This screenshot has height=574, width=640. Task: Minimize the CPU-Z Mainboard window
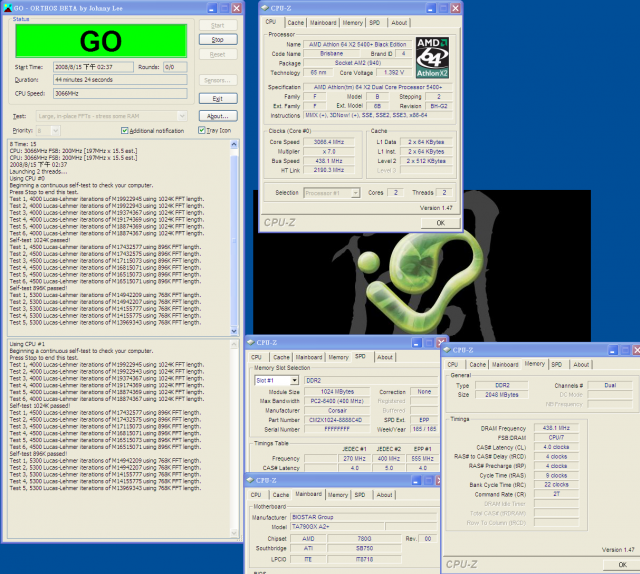pyautogui.click(x=416, y=481)
